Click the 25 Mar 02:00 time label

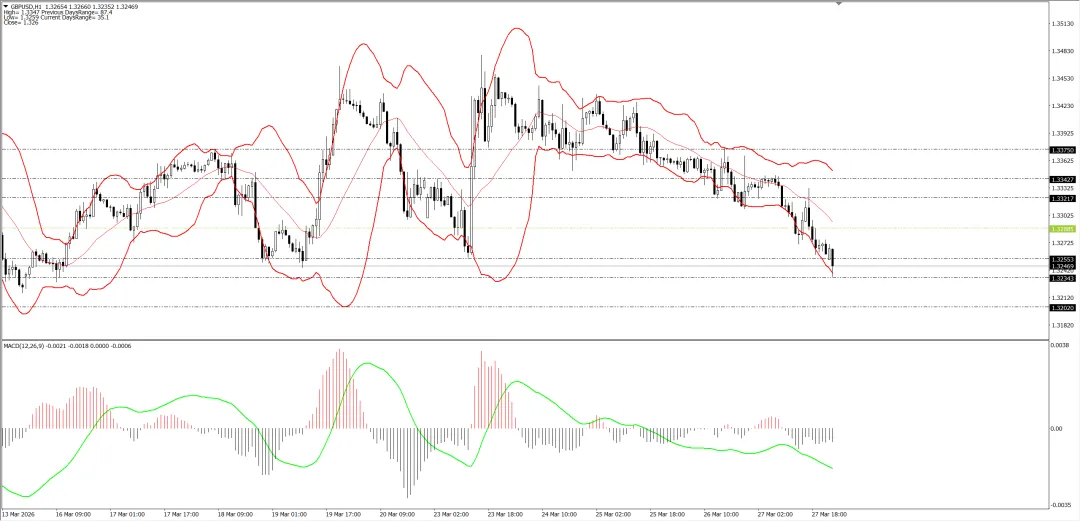coord(614,514)
